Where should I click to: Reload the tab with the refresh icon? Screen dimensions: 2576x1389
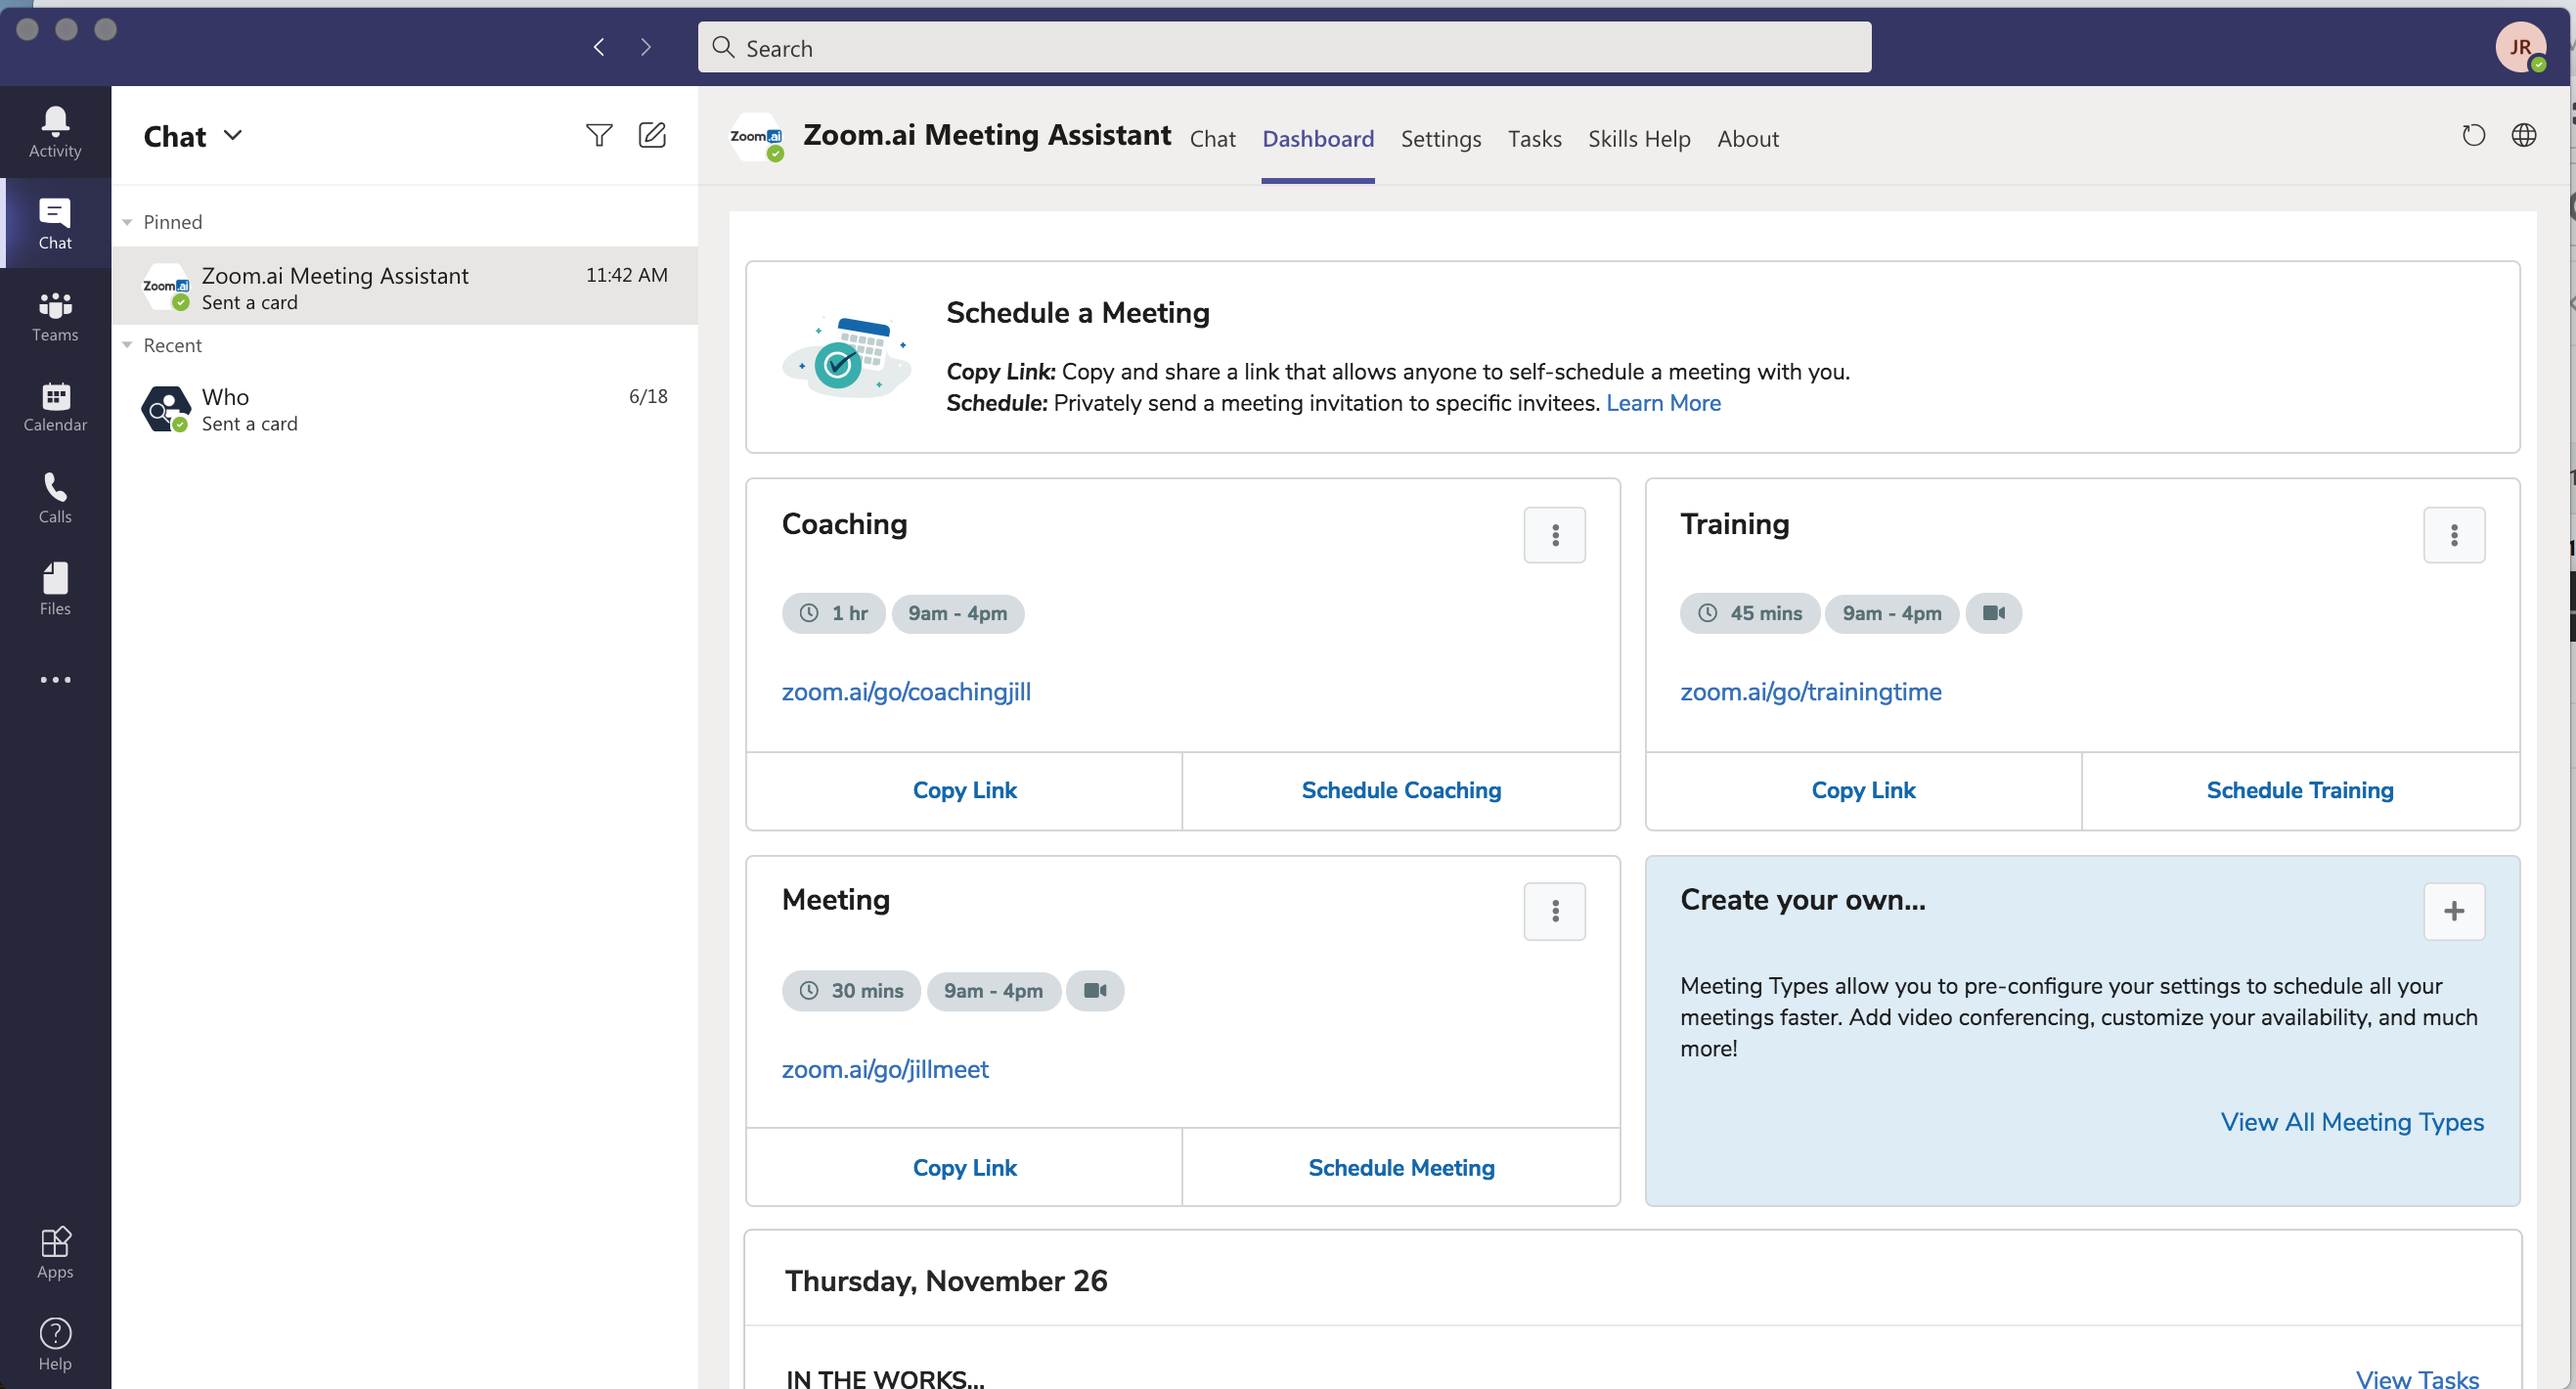[2473, 135]
